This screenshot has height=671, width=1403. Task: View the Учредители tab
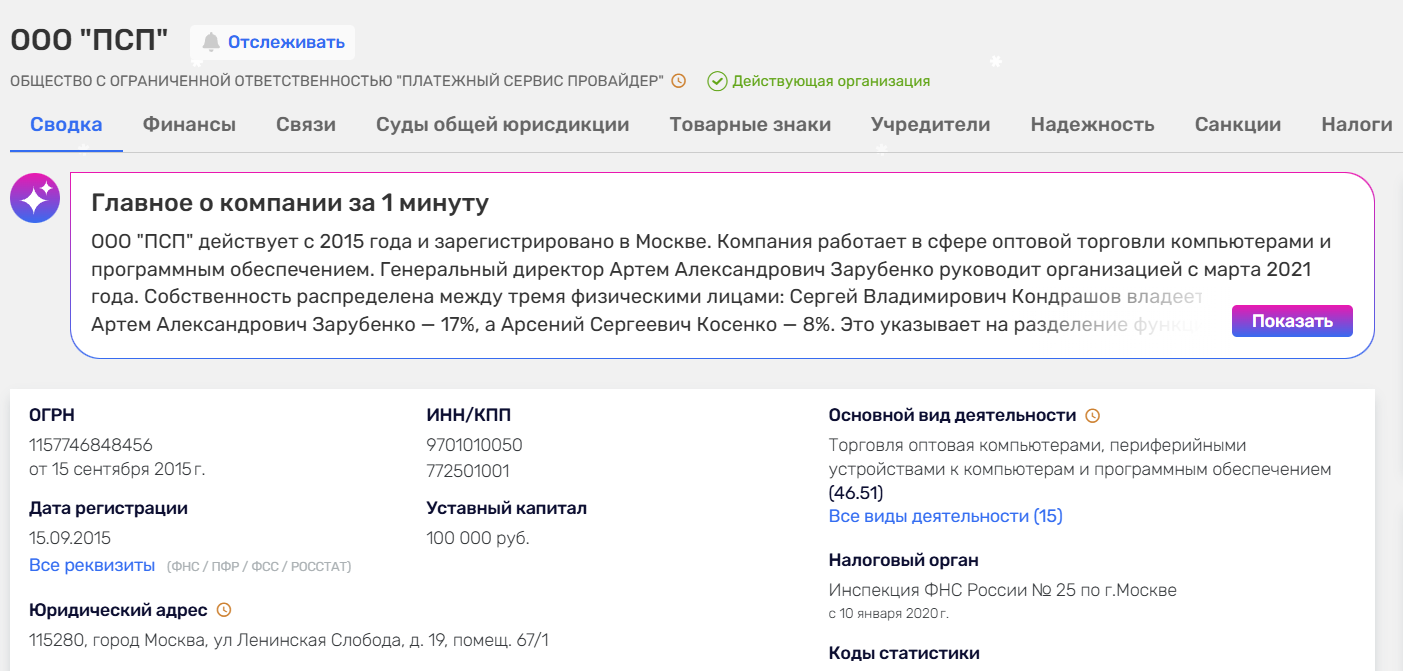pos(930,125)
